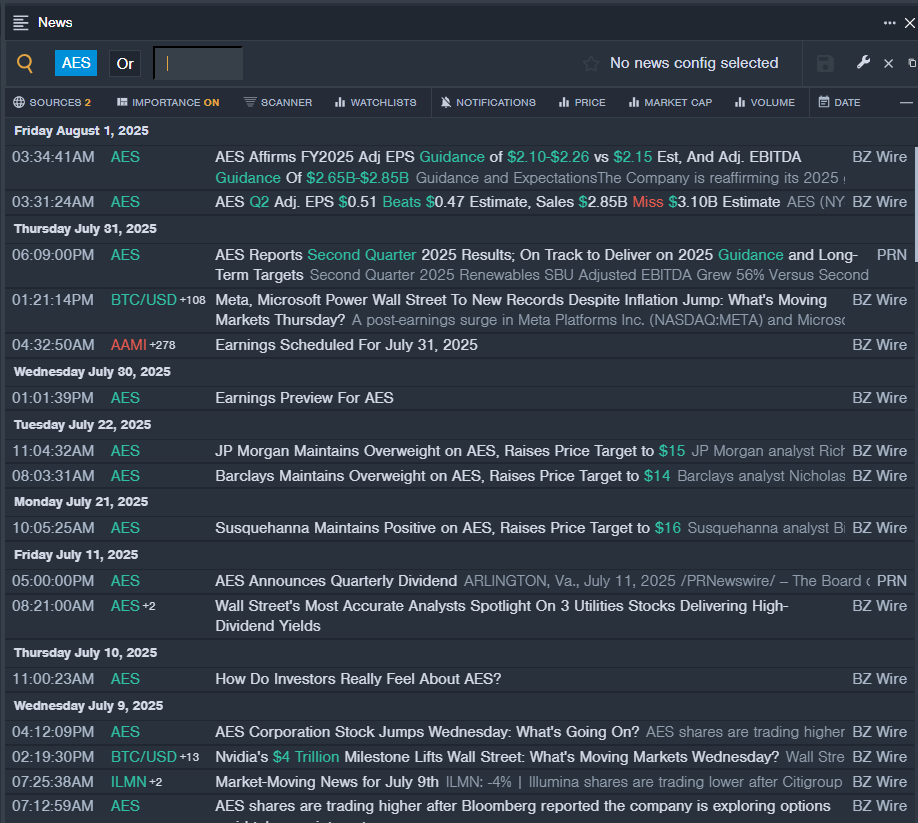Open the Volume filter
Image resolution: width=918 pixels, height=823 pixels.
[765, 102]
